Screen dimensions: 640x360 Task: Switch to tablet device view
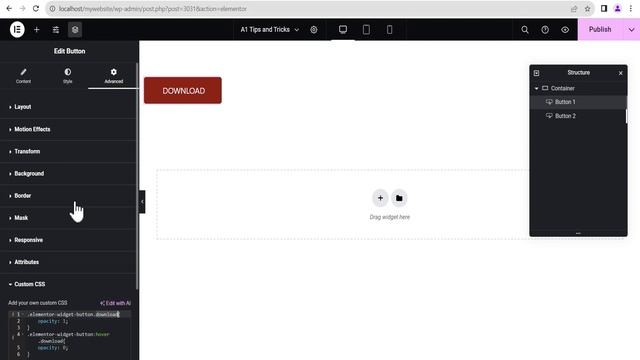click(x=366, y=29)
